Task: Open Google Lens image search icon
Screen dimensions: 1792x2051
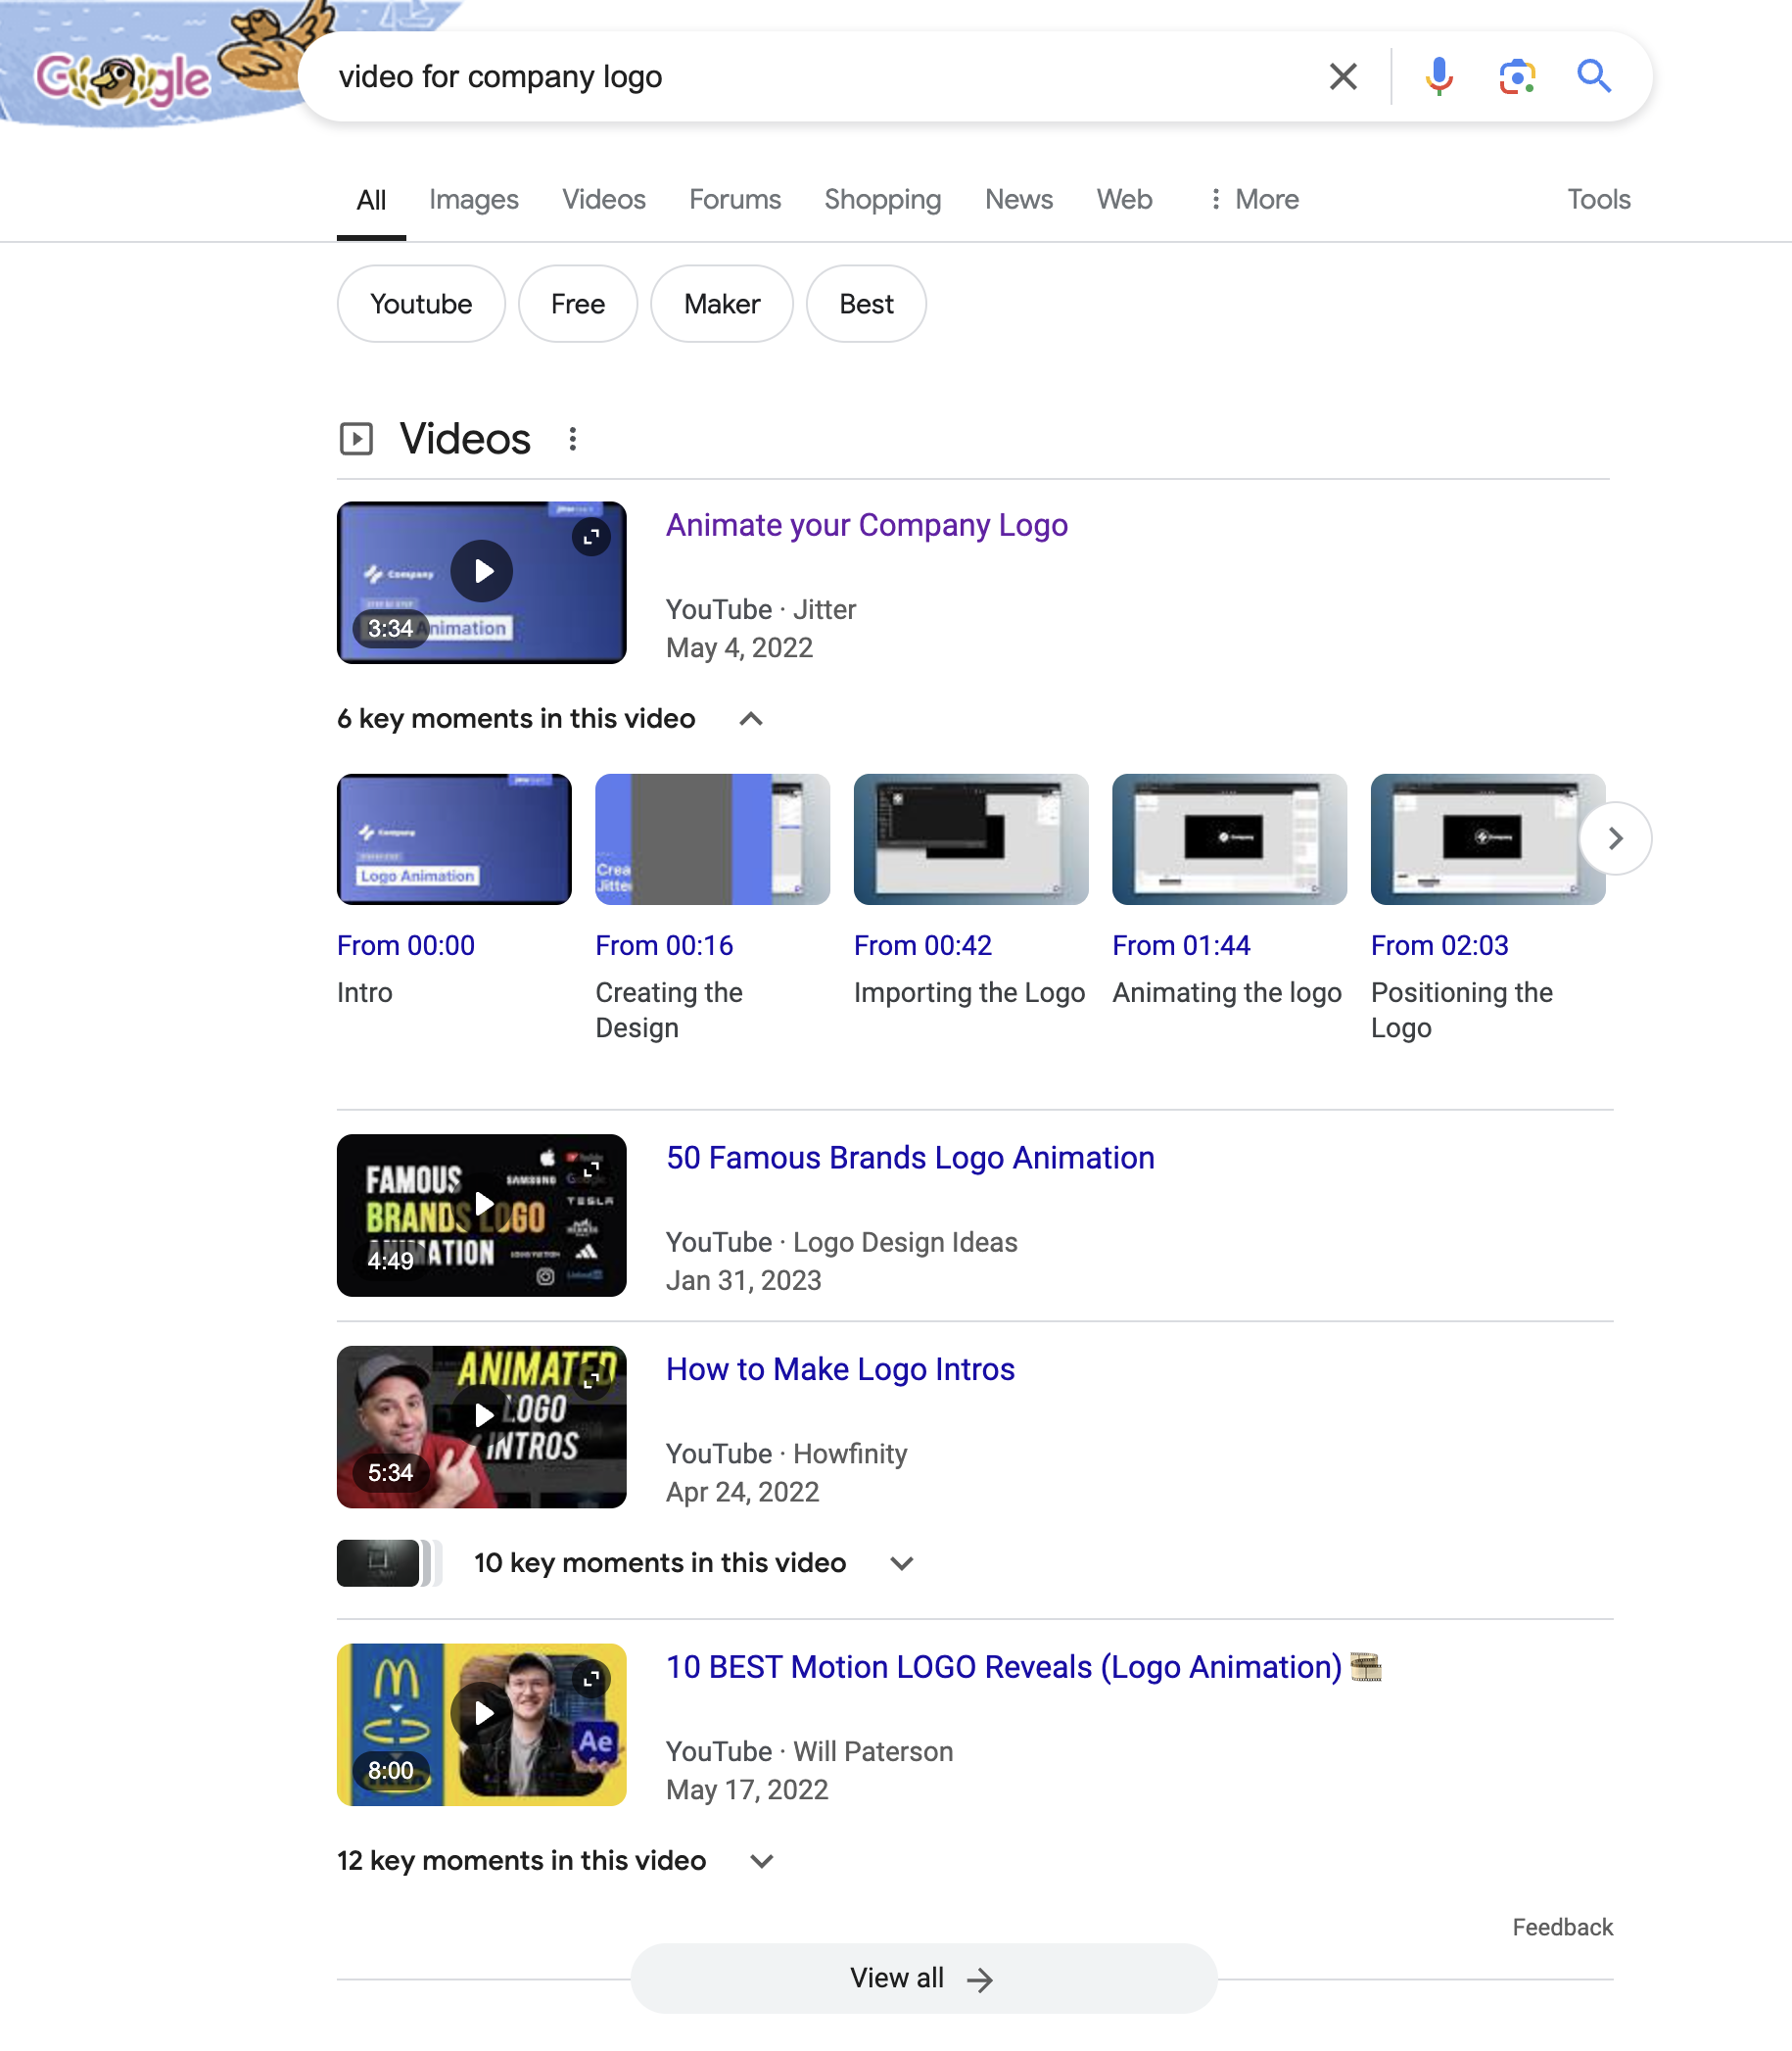Action: pos(1517,77)
